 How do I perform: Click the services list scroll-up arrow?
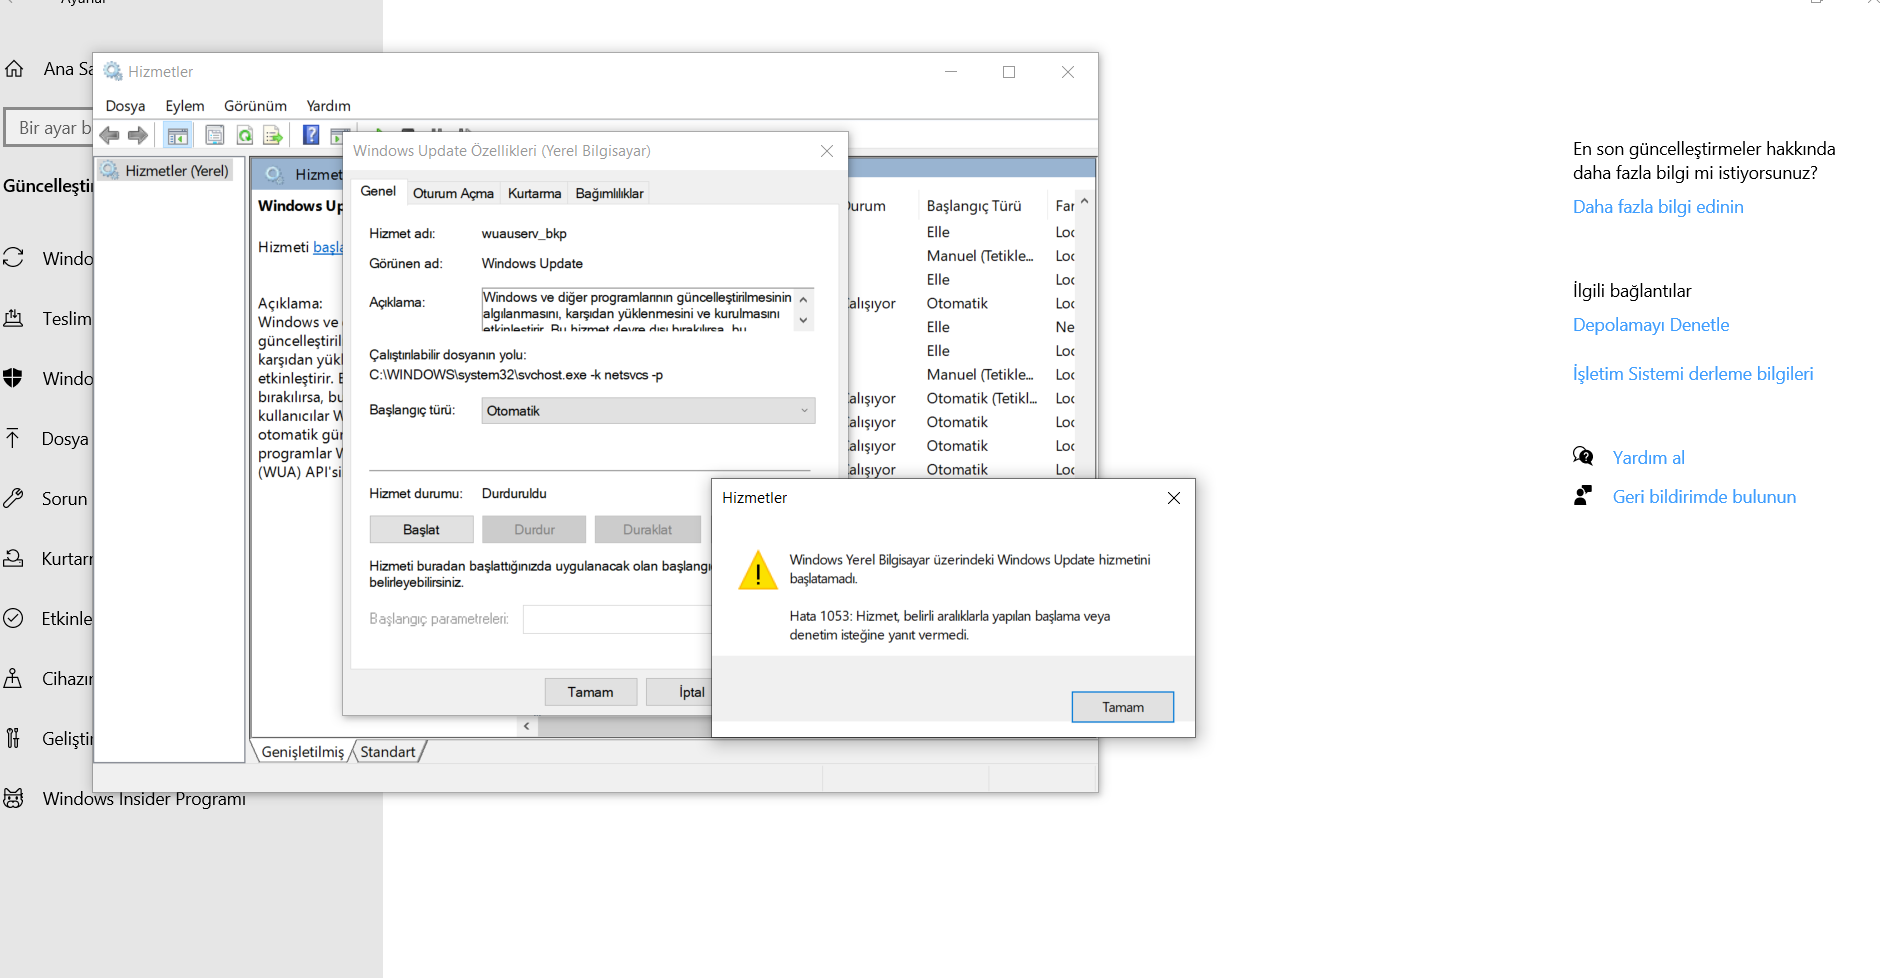coord(1085,203)
